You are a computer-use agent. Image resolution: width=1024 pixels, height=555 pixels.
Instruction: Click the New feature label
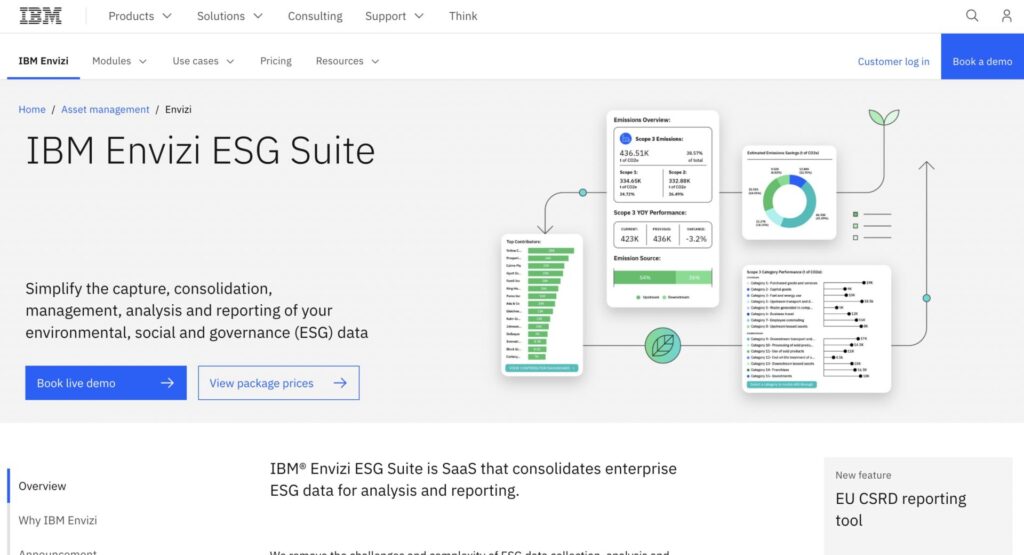point(863,475)
